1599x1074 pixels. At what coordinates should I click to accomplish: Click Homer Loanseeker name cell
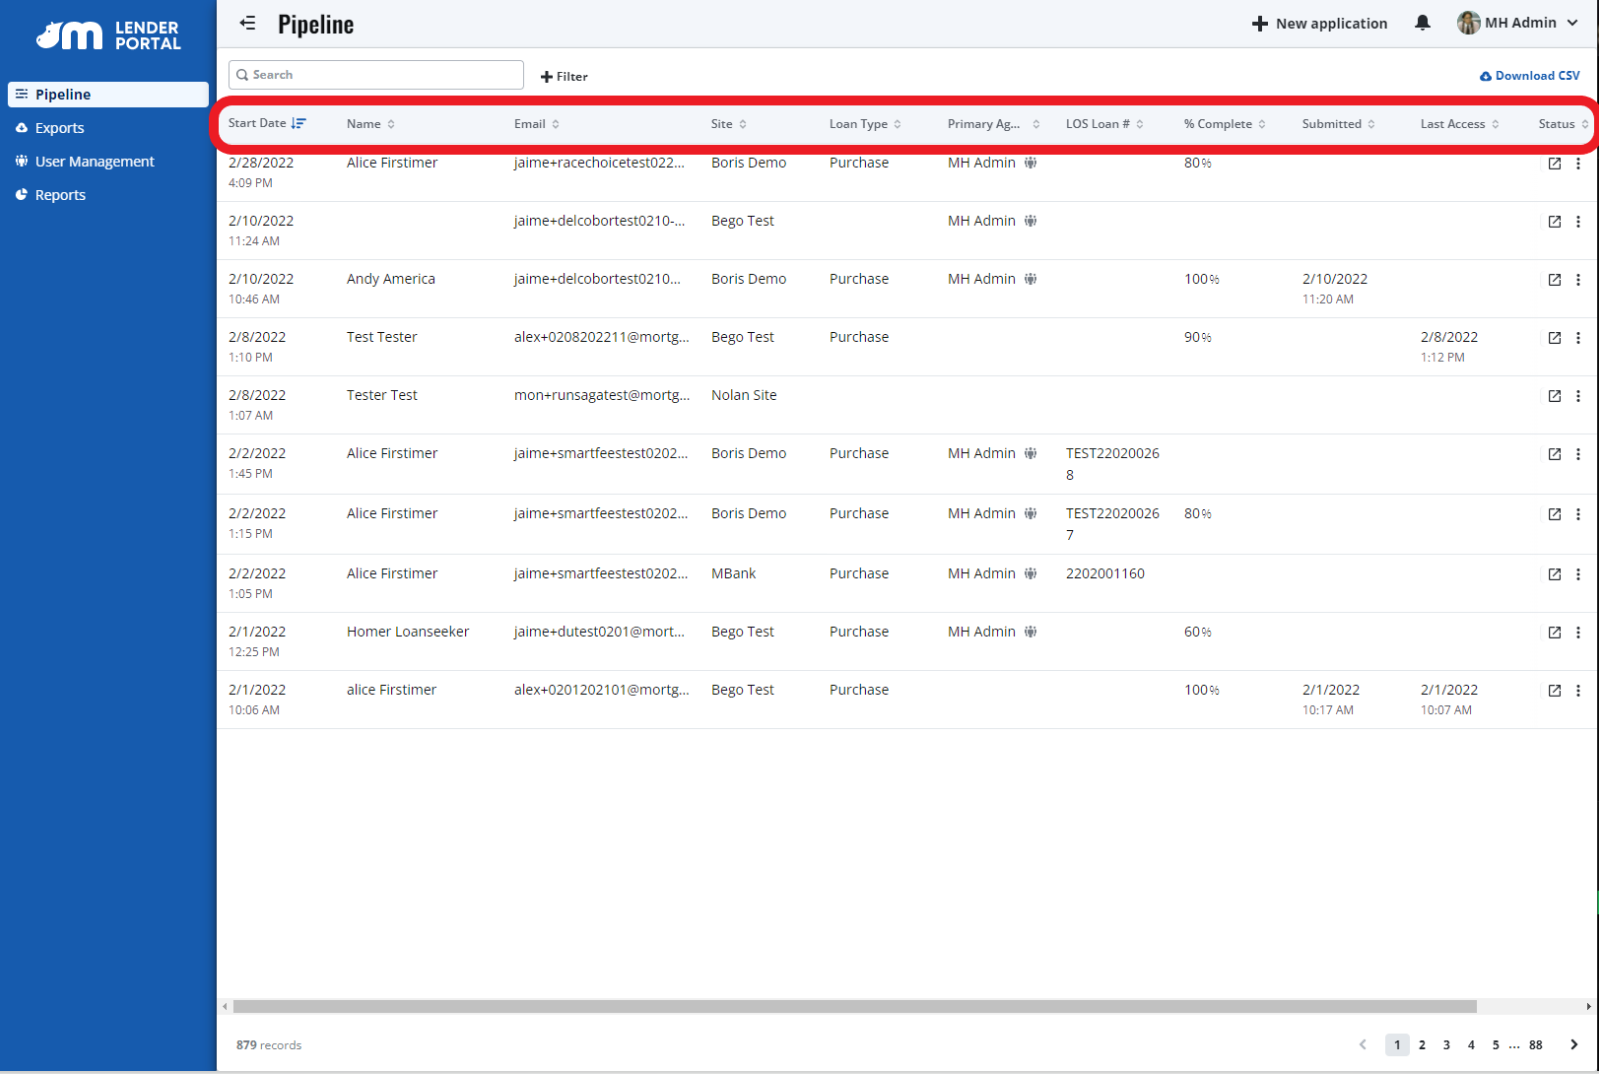click(407, 631)
